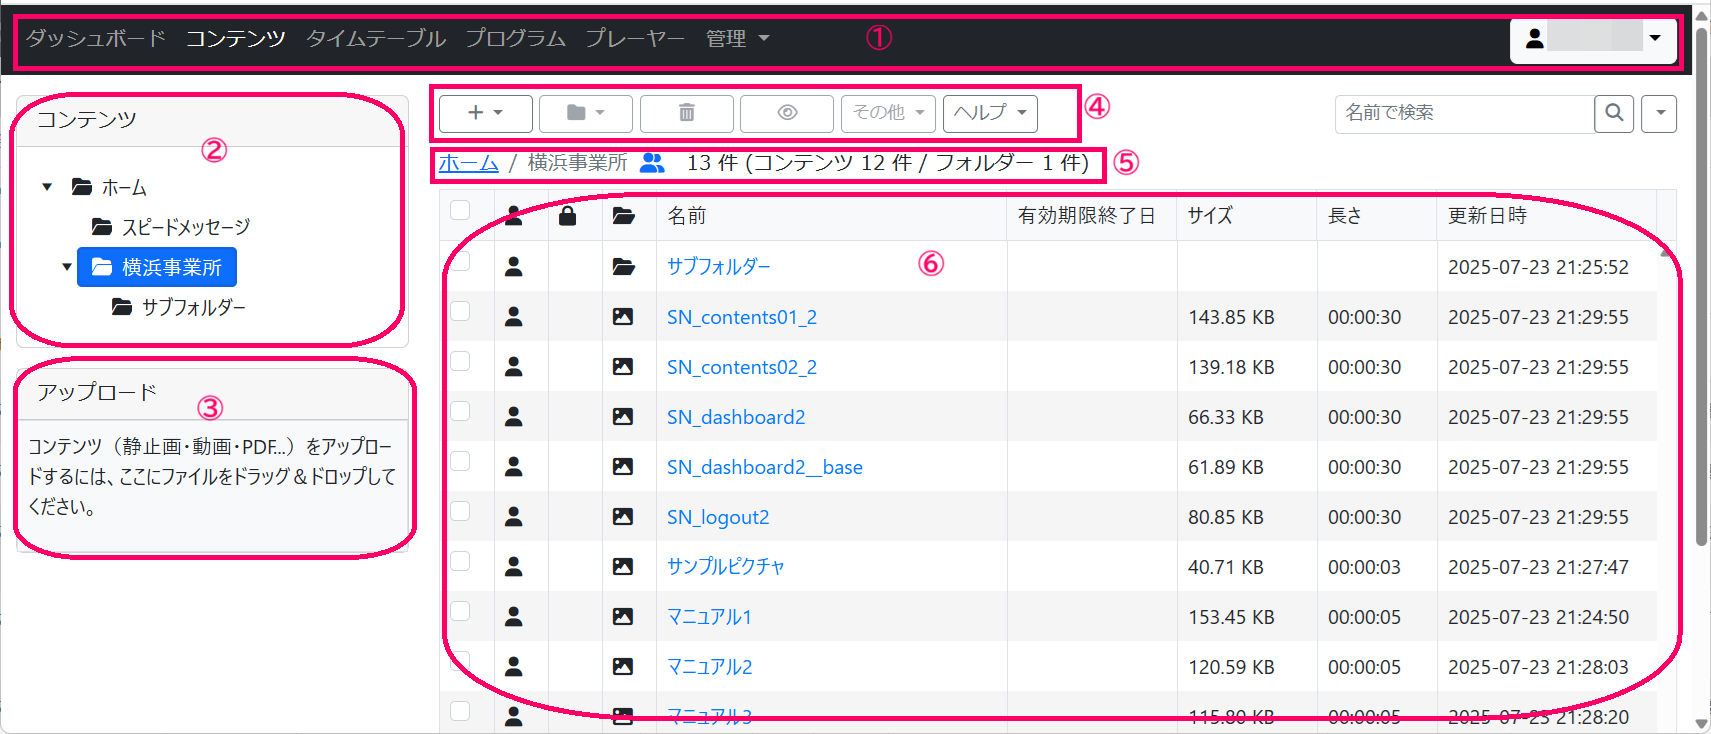Open the プレーヤー menu item
This screenshot has width=1711, height=734.
point(635,38)
